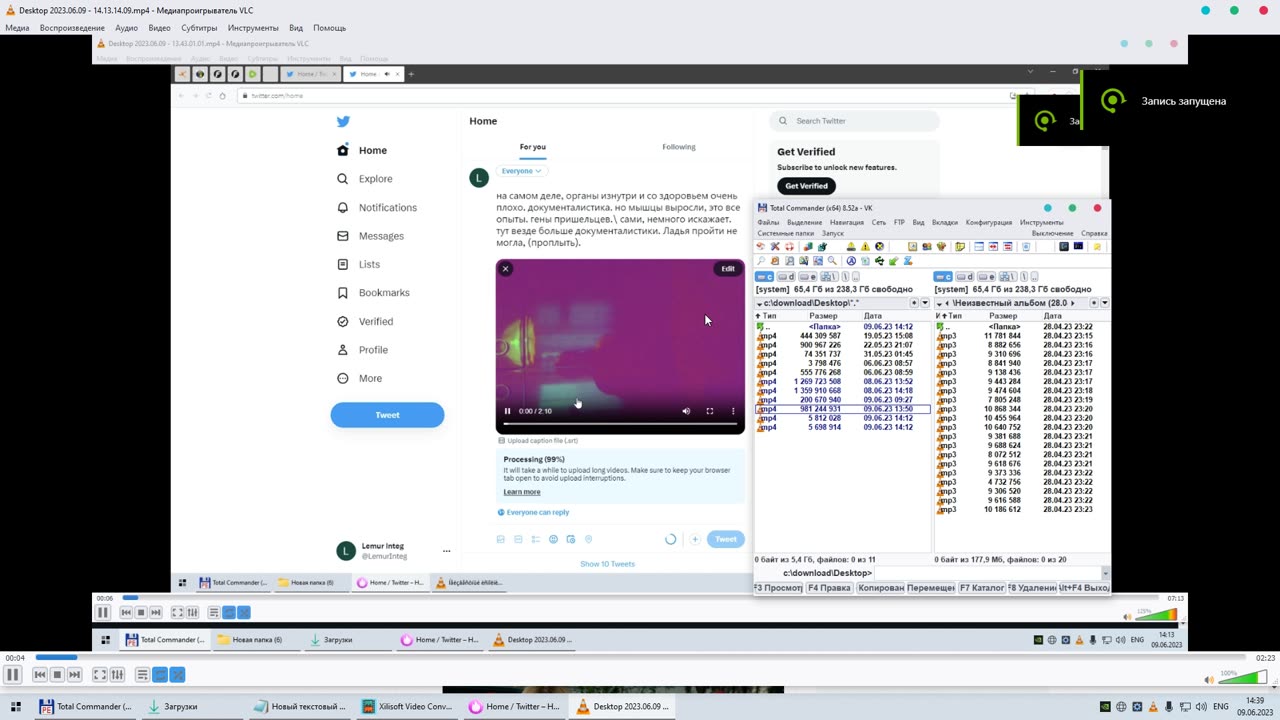Remove the attached video with X button
The width and height of the screenshot is (1280, 720).
506,269
